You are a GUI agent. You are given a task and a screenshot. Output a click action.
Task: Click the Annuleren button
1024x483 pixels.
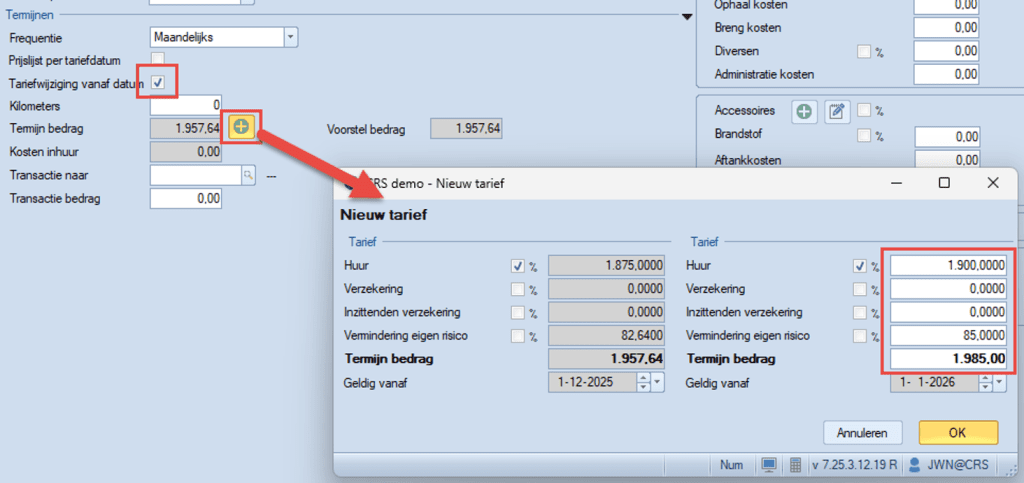click(863, 432)
